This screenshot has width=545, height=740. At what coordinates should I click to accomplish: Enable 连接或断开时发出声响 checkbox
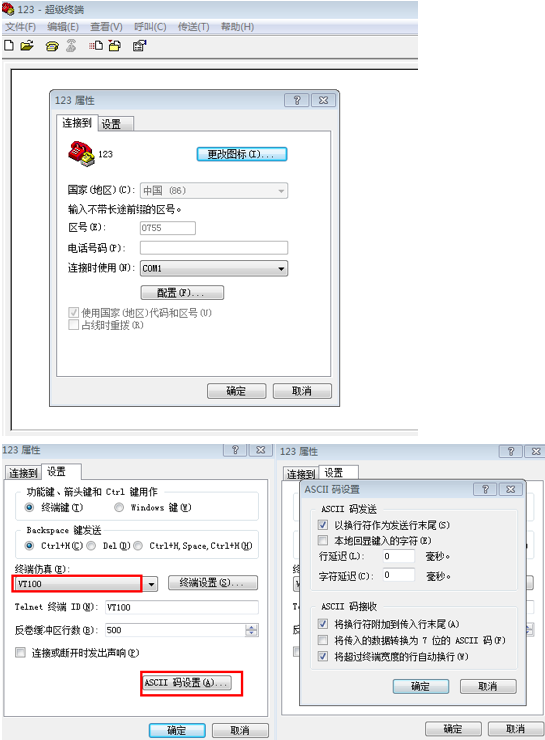pyautogui.click(x=20, y=653)
